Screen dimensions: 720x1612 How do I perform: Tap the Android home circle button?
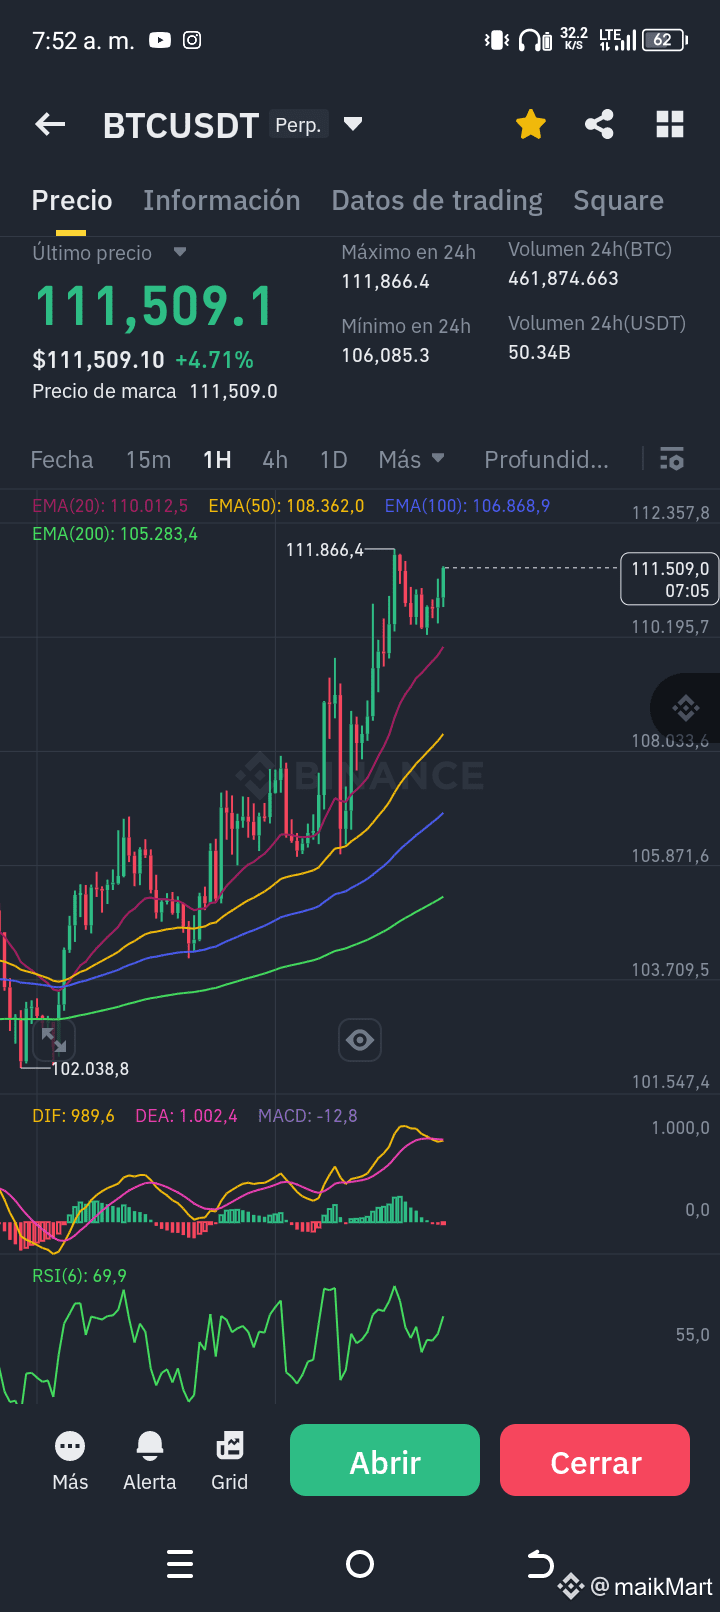360,1564
